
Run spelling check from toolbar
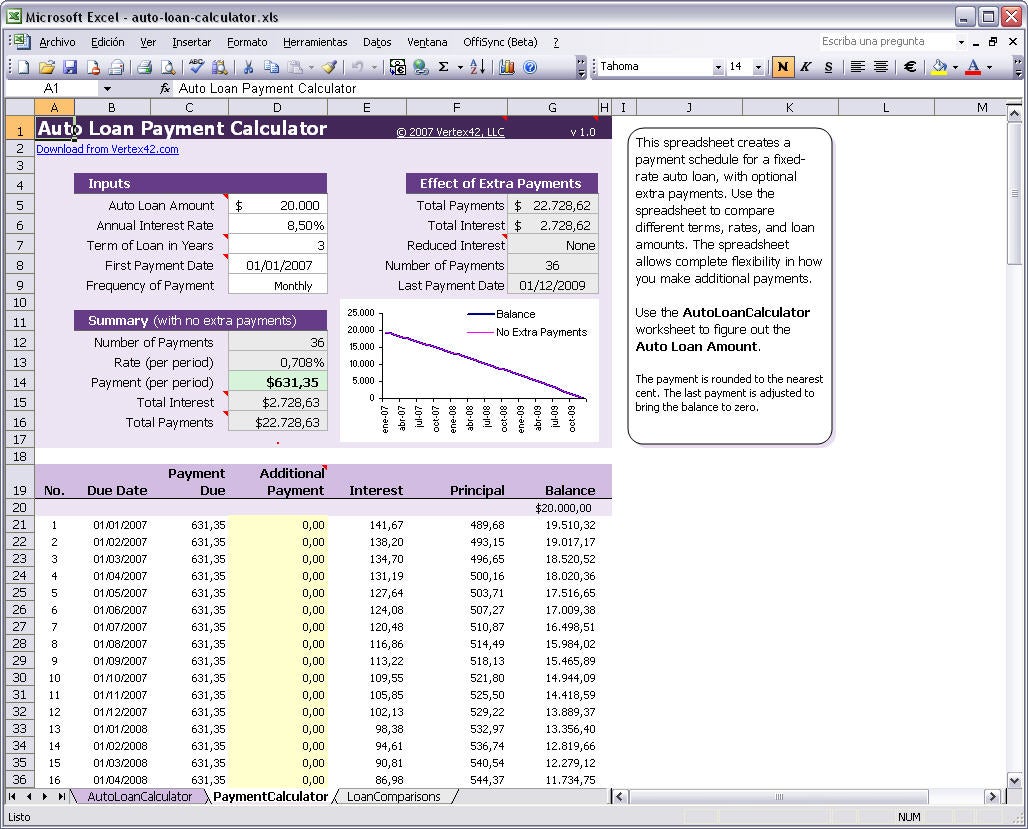pos(196,67)
